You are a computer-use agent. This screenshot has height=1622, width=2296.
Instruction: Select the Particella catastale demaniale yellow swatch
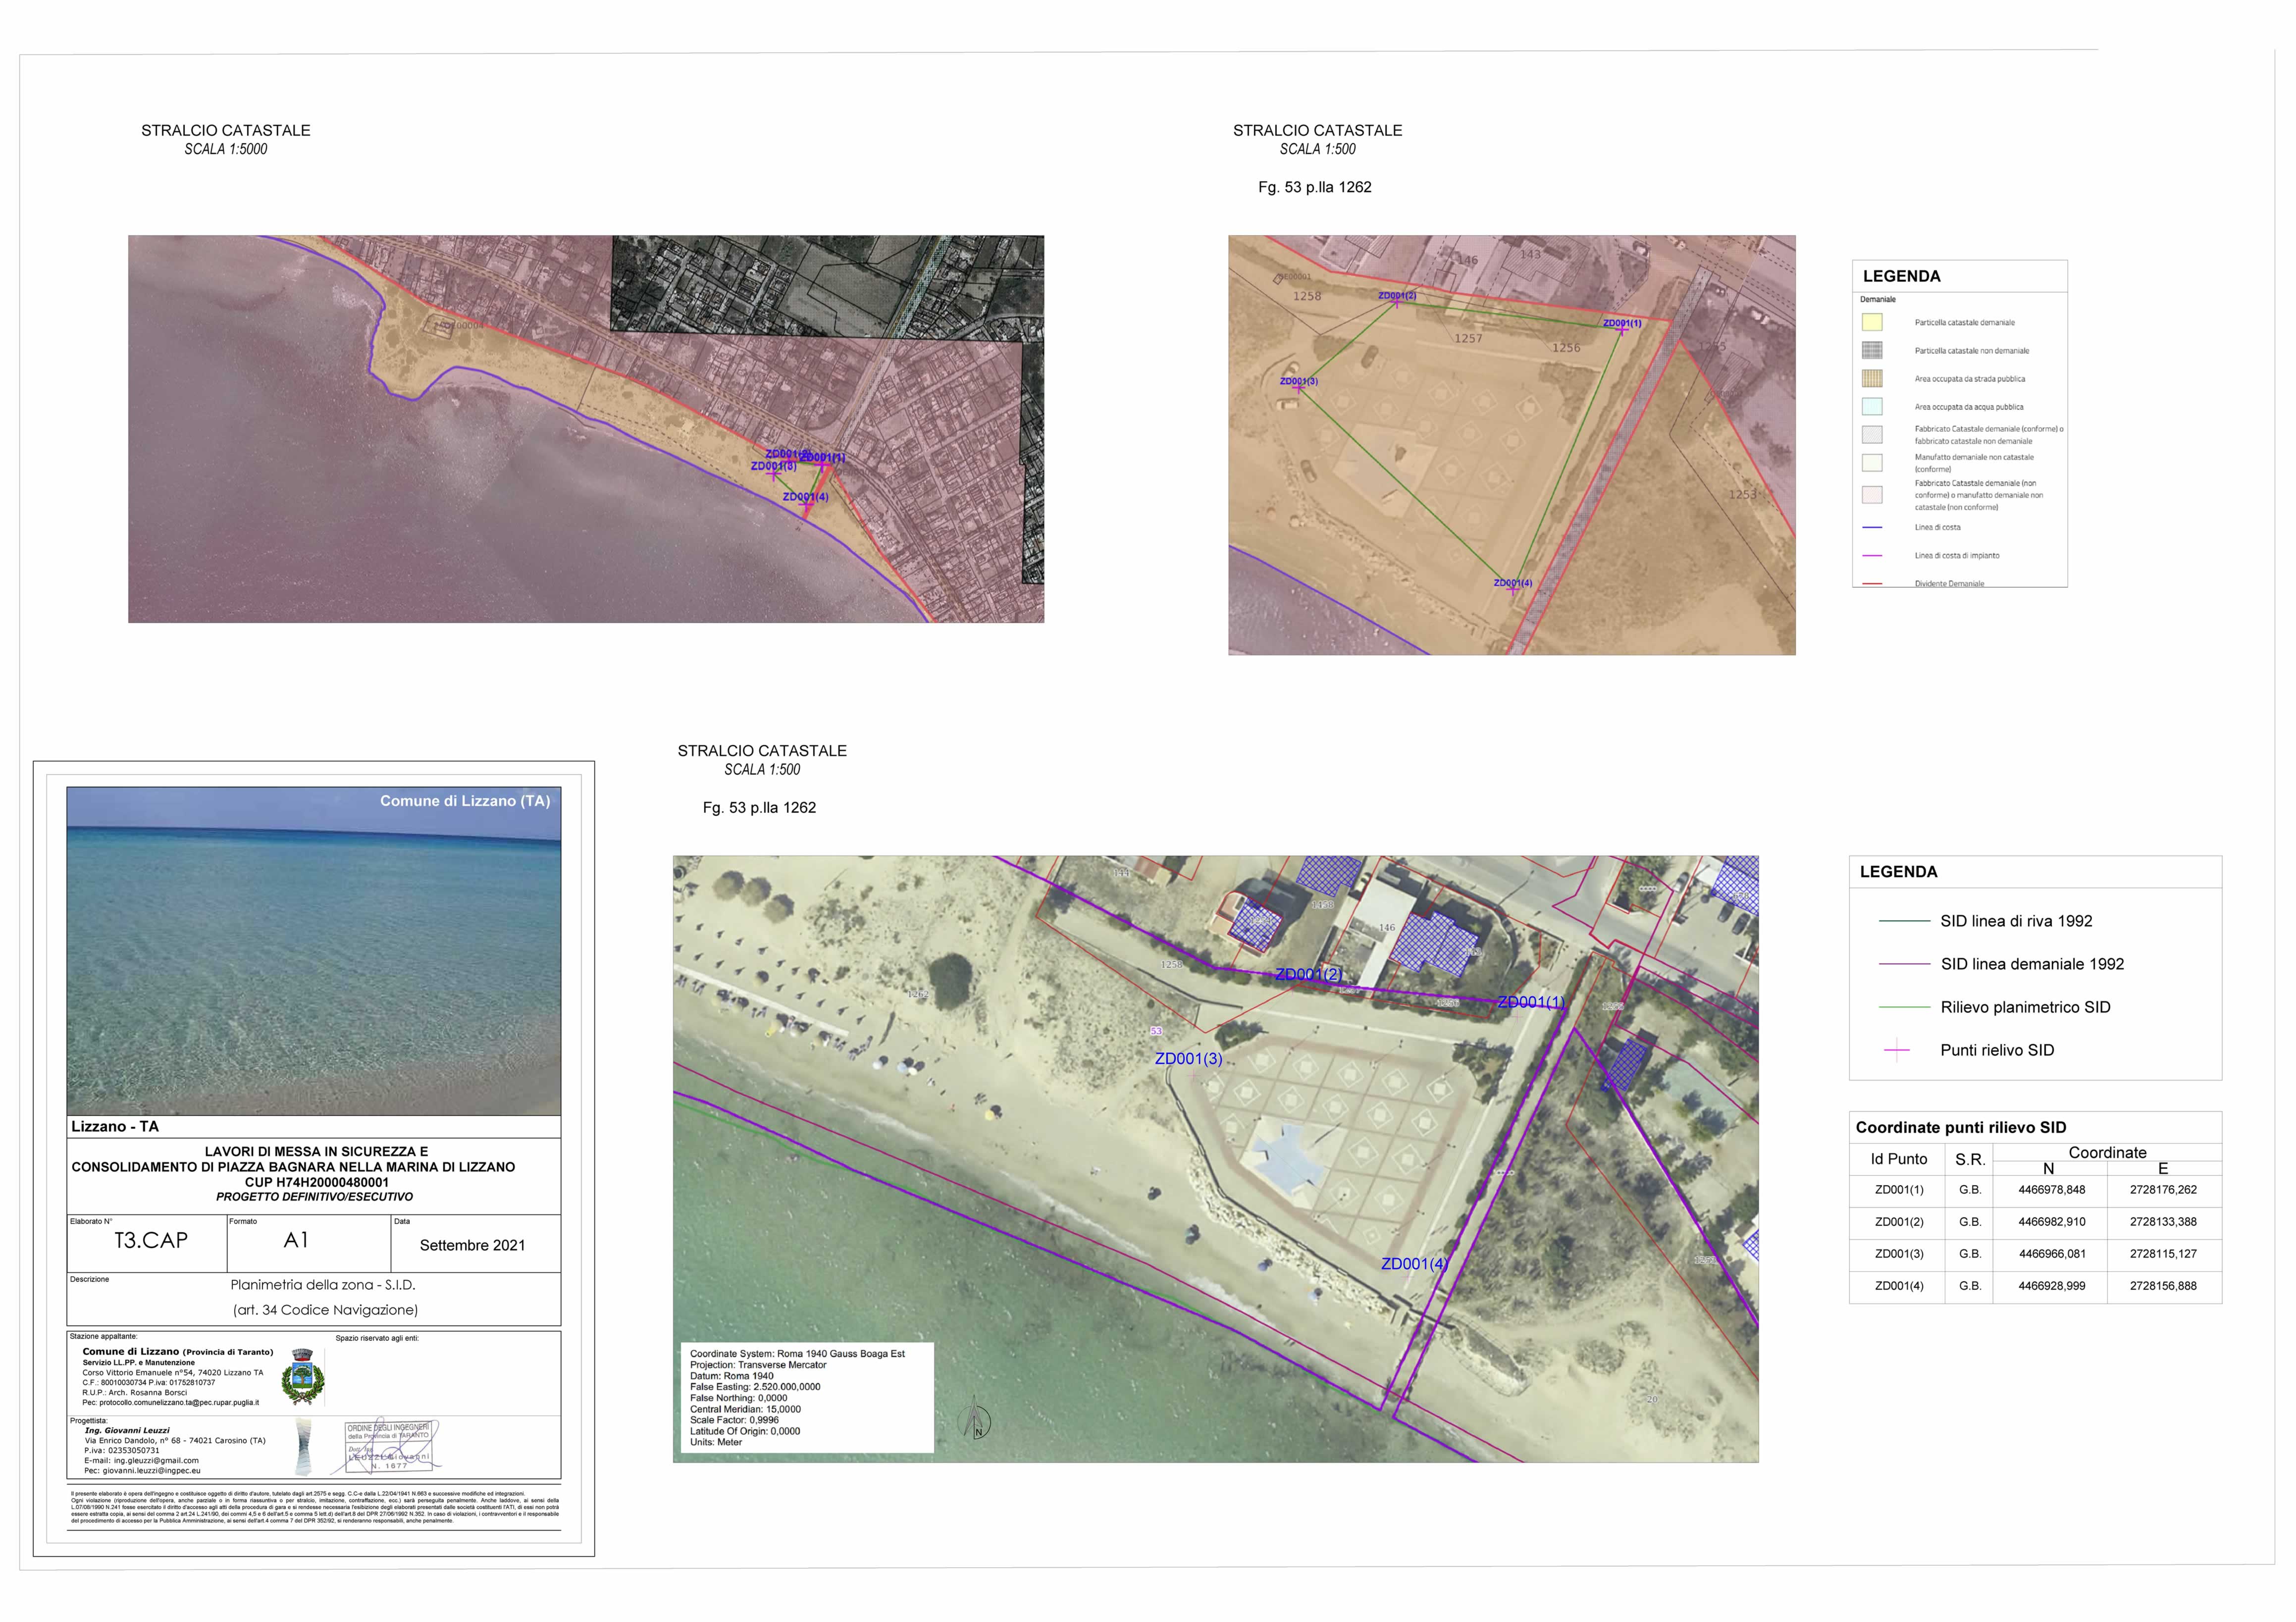[1873, 322]
